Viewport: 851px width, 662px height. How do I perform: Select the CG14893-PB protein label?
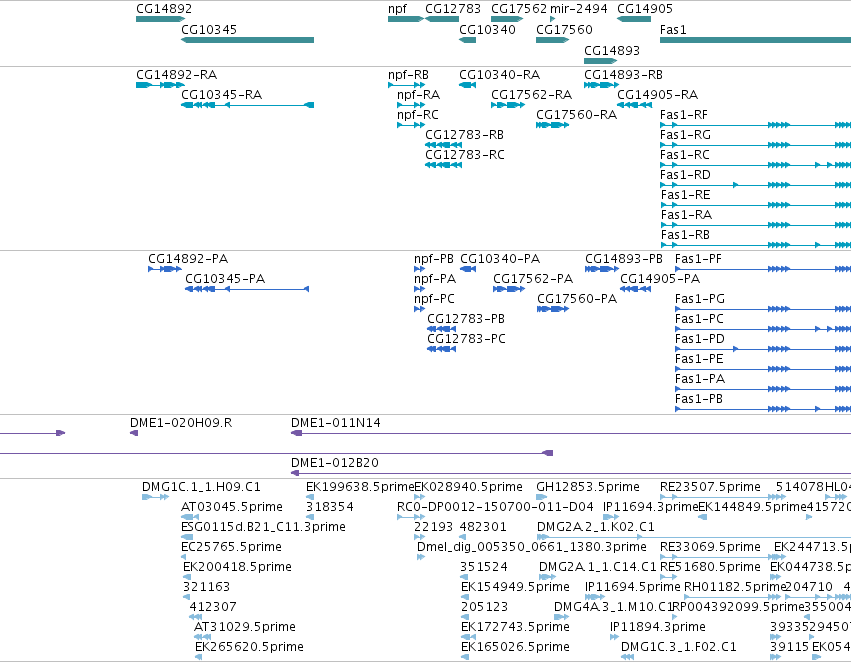click(624, 259)
